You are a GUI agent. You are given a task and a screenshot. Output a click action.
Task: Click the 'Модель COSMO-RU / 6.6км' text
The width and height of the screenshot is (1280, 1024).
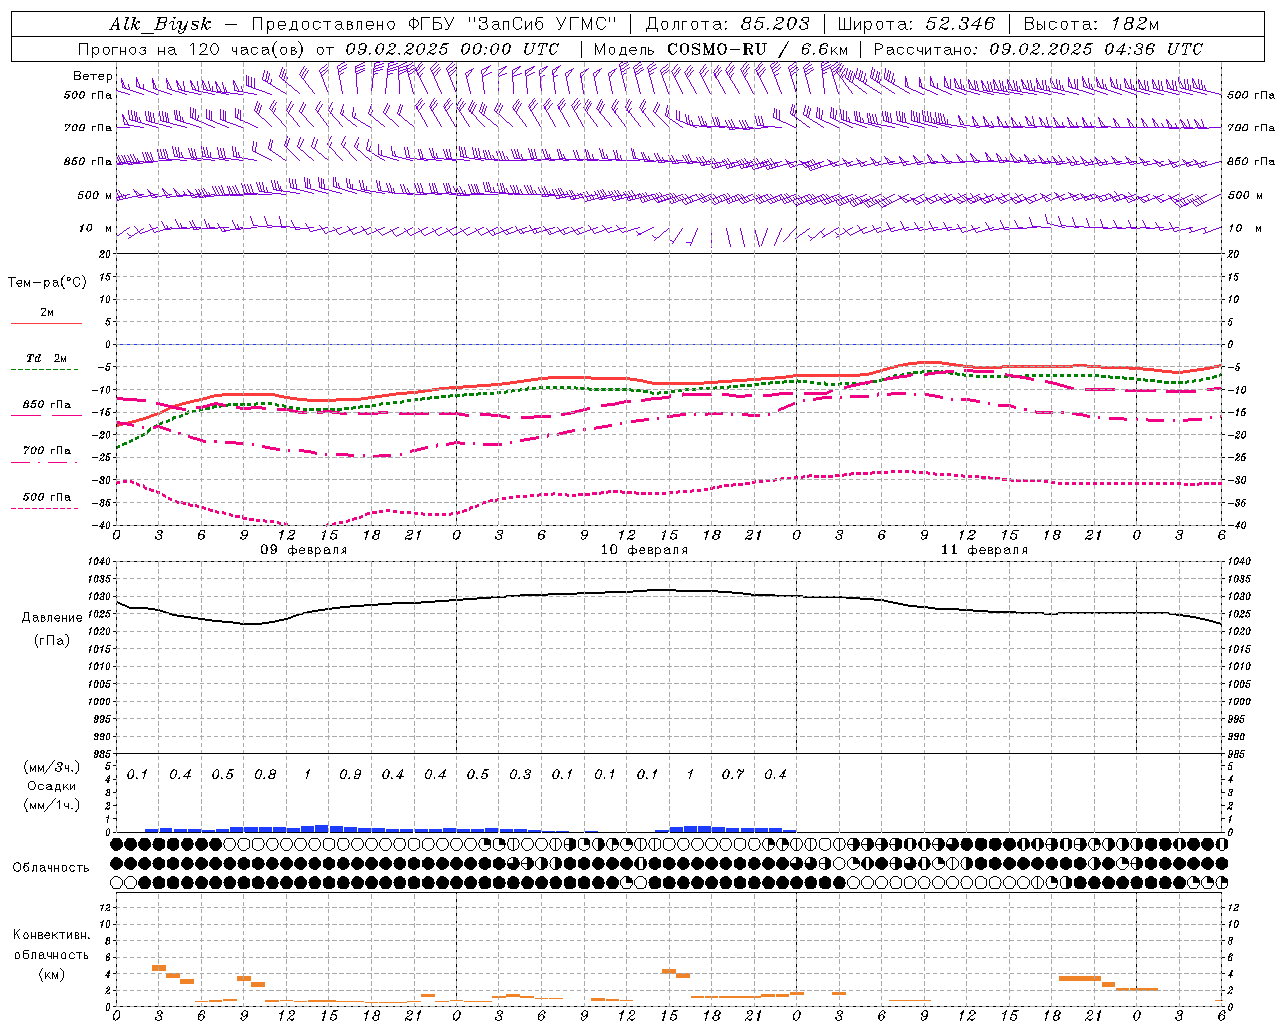tap(720, 49)
